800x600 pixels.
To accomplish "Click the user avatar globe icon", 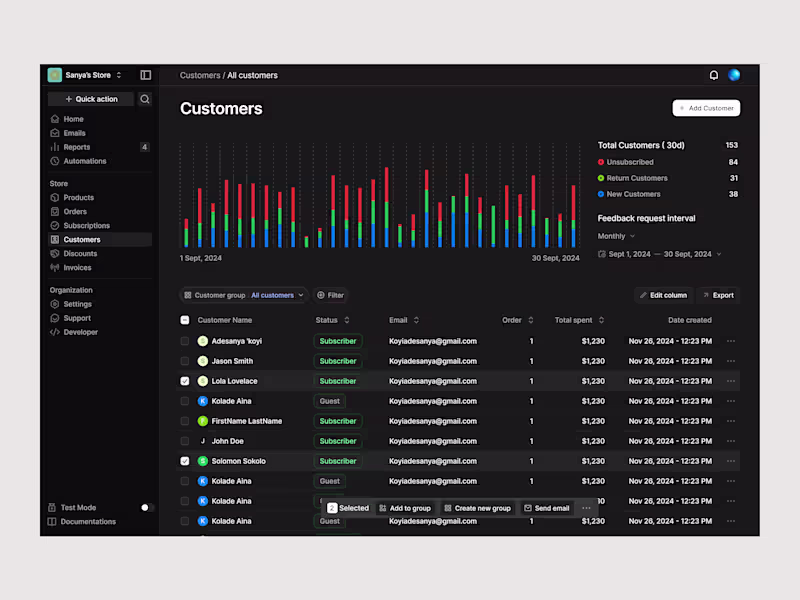I will (734, 75).
